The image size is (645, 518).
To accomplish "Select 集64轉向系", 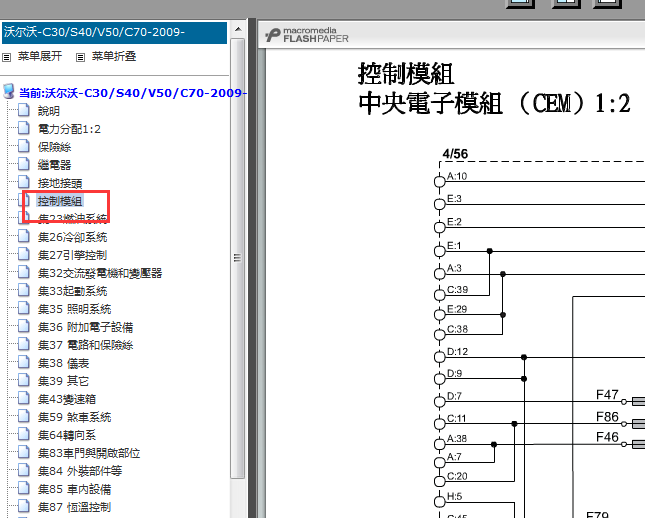I will coord(67,435).
